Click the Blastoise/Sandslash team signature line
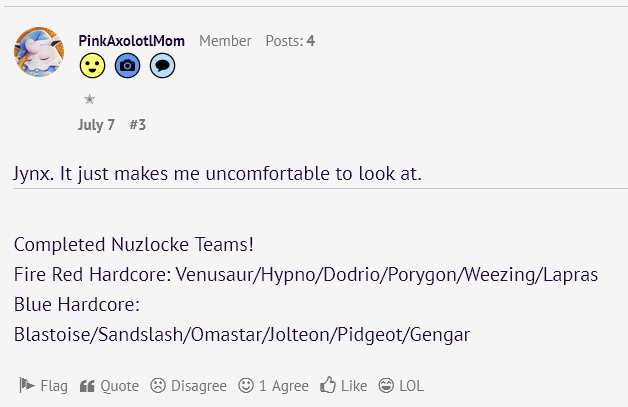 pos(242,334)
